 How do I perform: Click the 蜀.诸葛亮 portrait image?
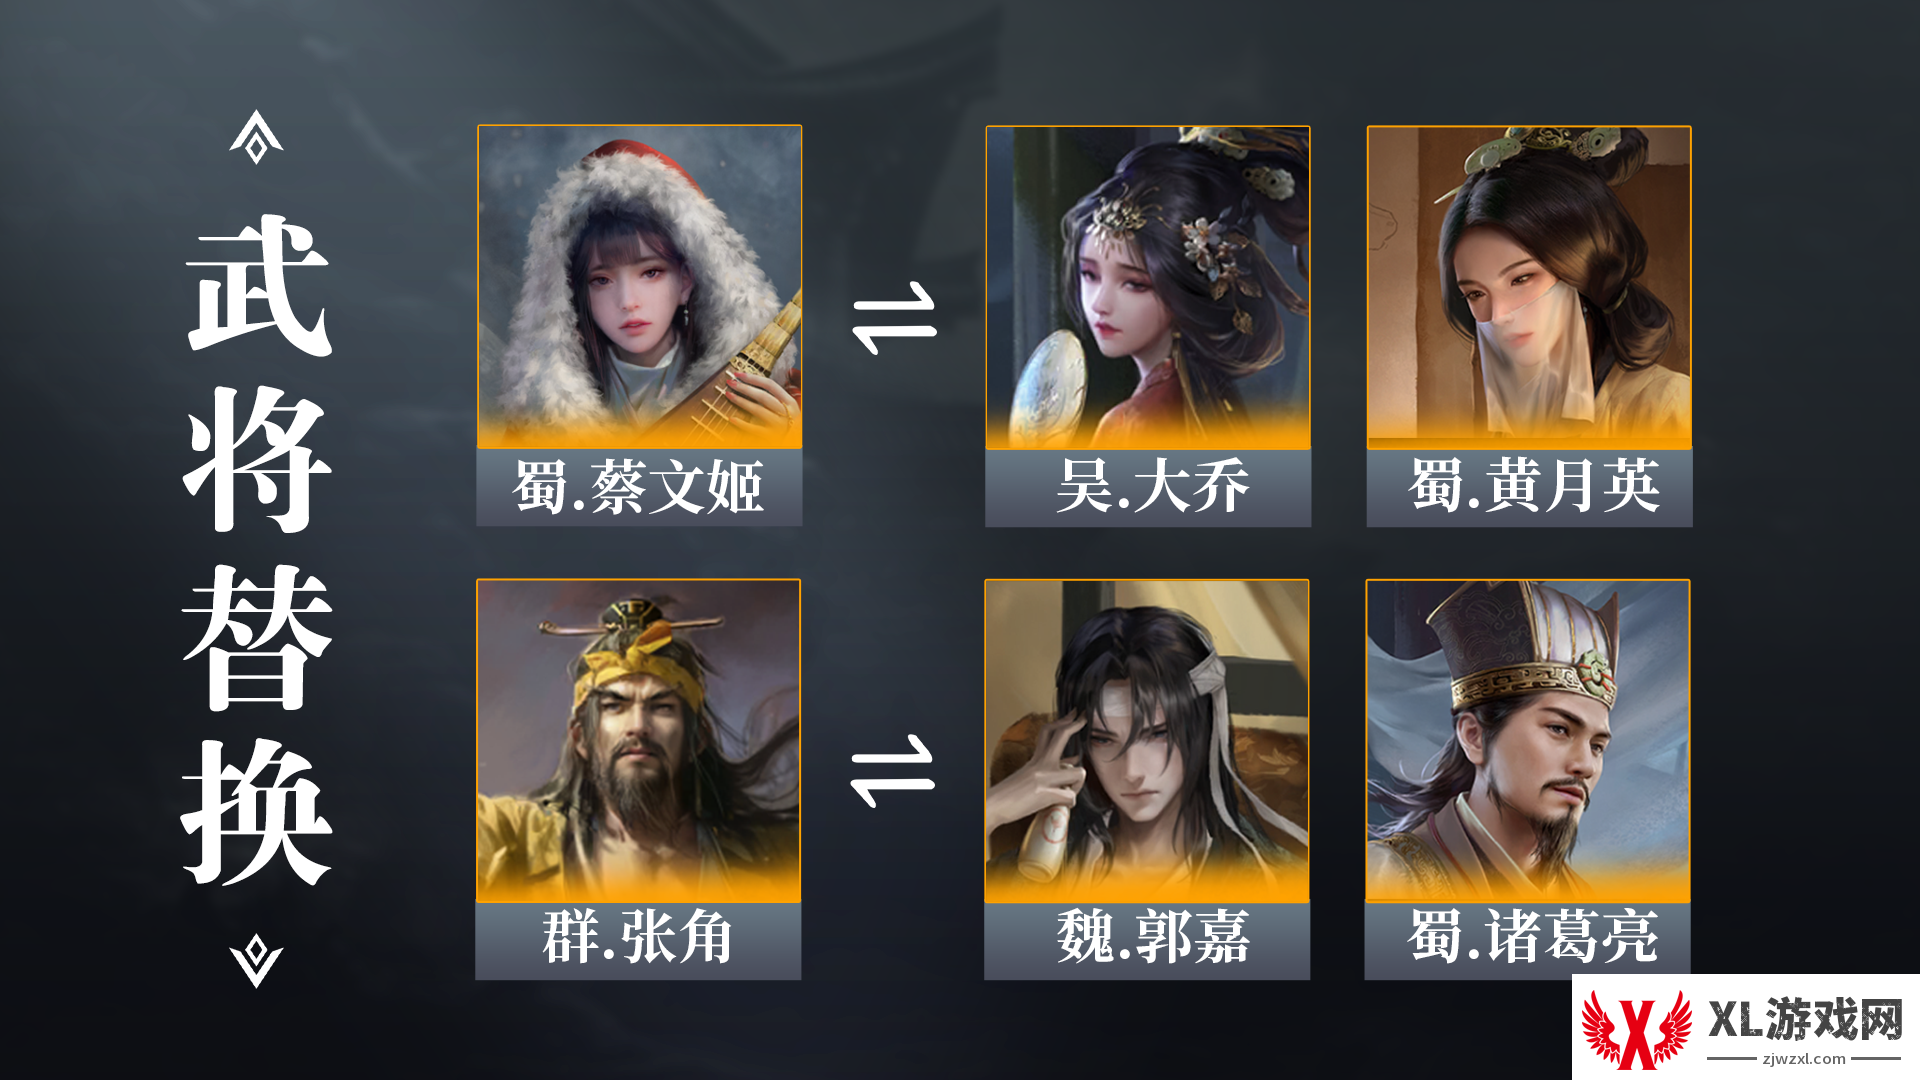coord(1528,741)
